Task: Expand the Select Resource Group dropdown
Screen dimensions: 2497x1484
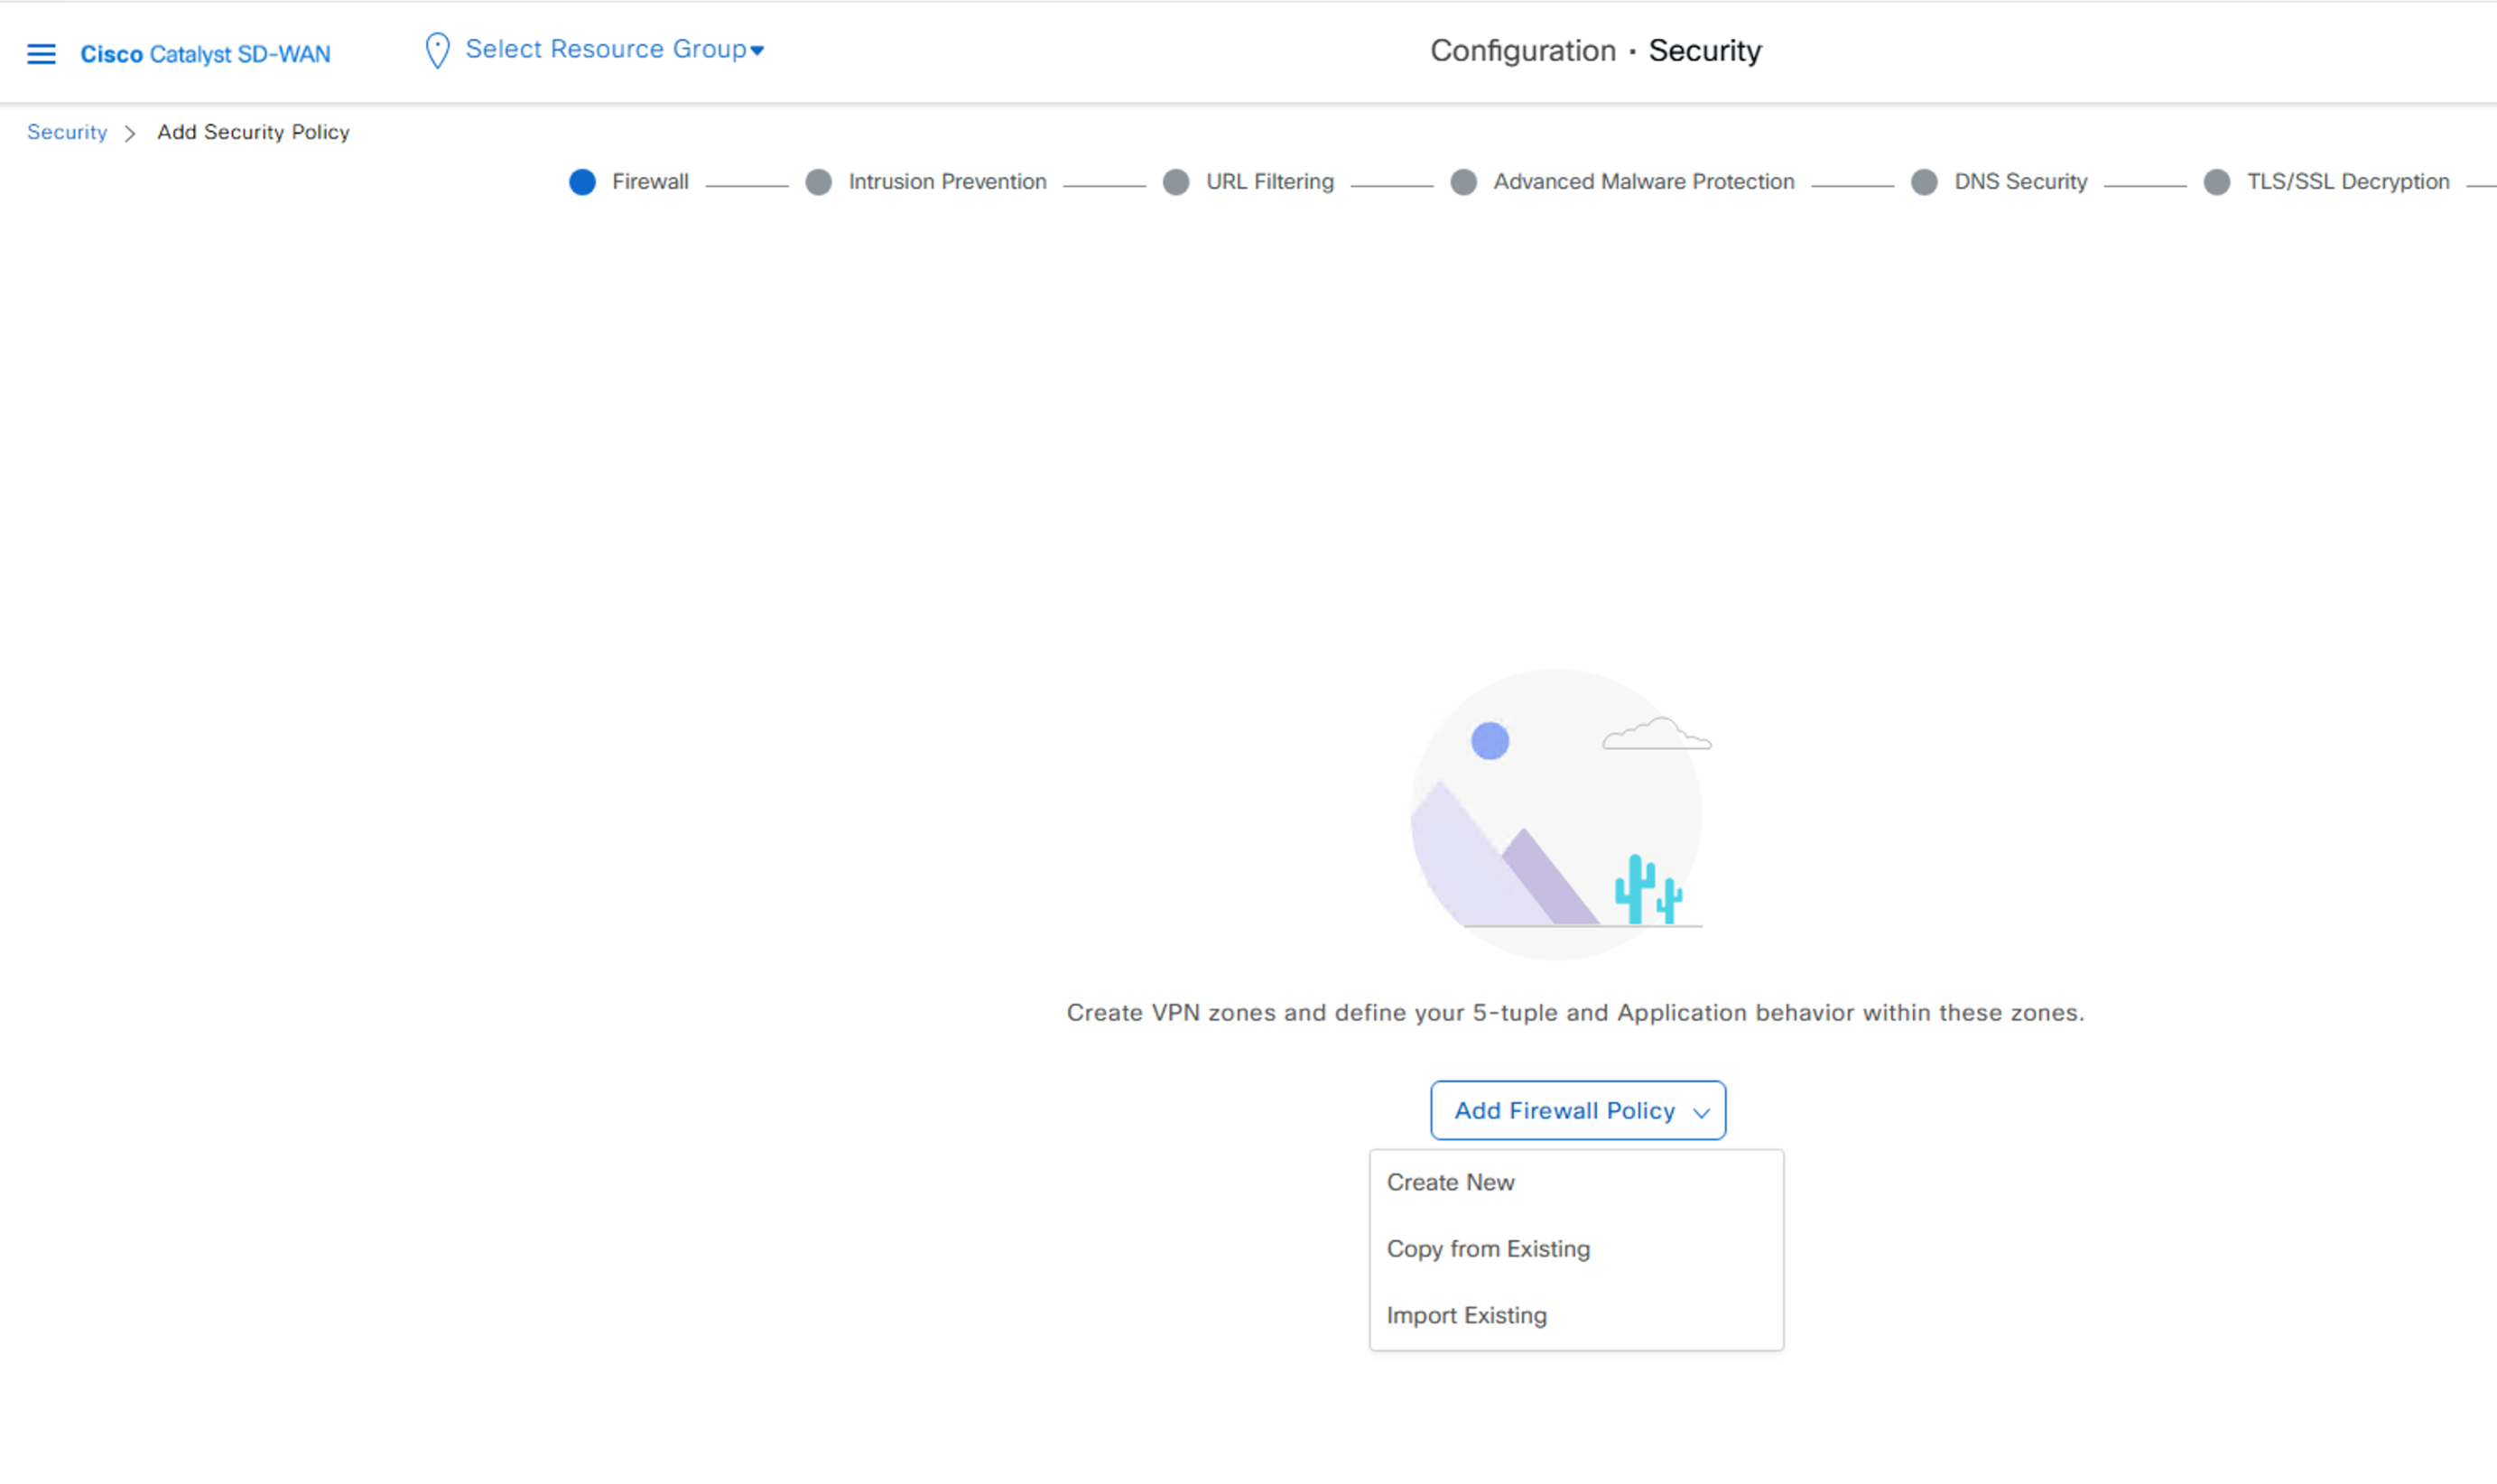Action: pos(614,49)
